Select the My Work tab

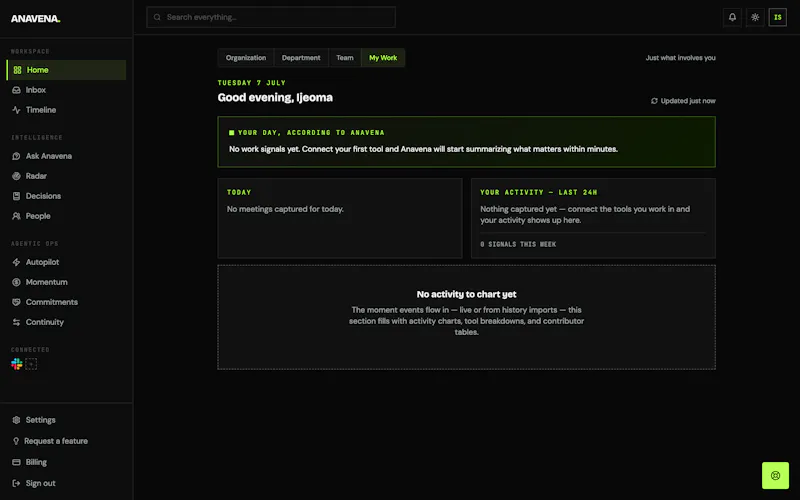383,58
